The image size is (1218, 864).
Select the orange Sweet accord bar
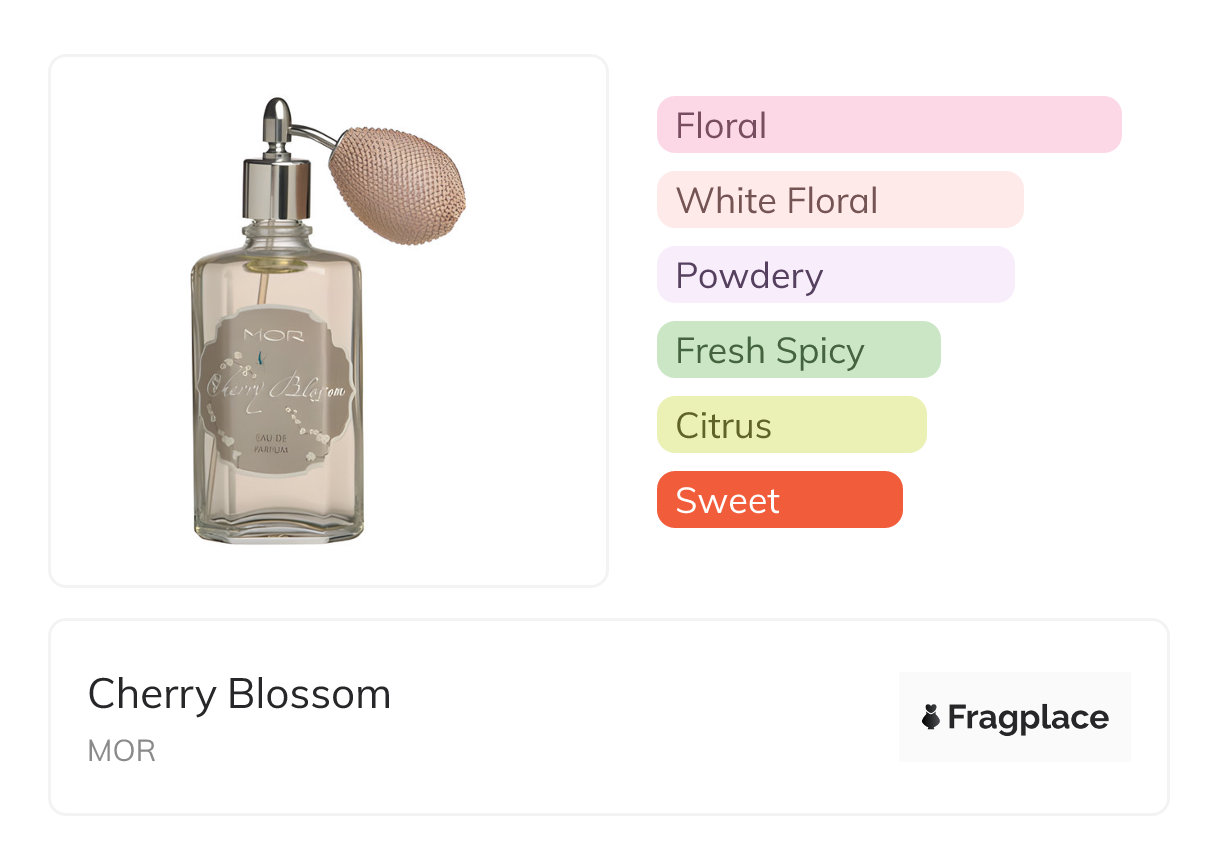pos(779,500)
